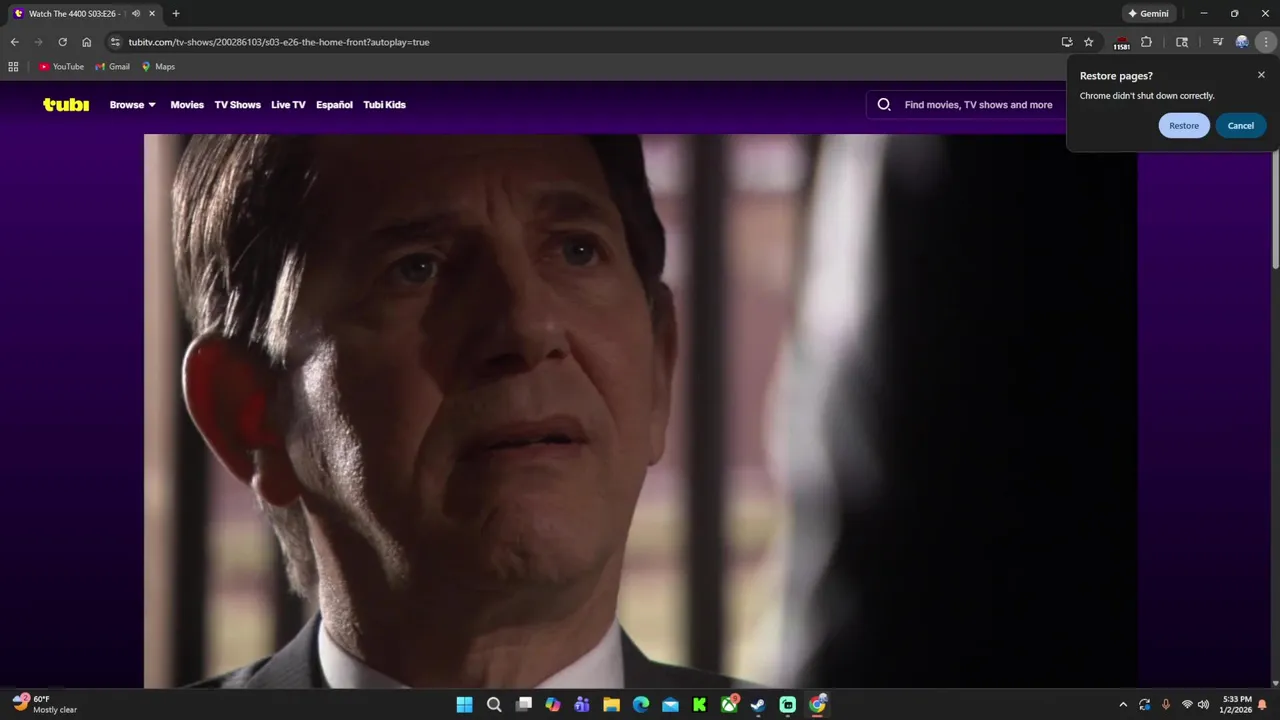
Task: Open the volume speaker tray icon
Action: [1203, 704]
